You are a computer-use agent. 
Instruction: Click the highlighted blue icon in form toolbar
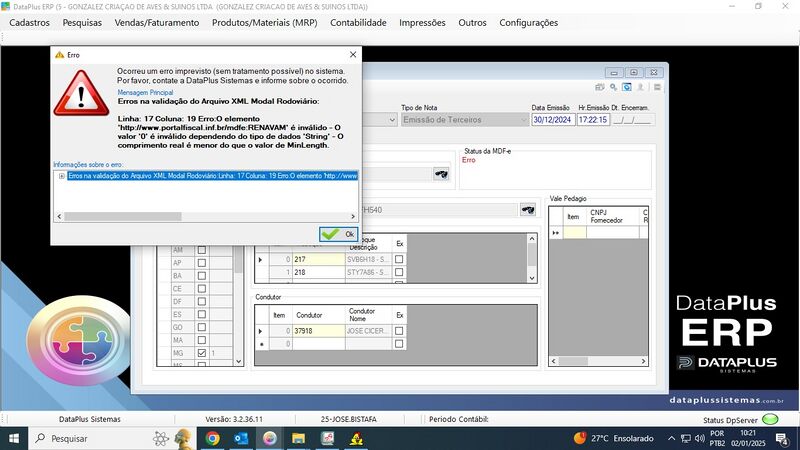(627, 87)
